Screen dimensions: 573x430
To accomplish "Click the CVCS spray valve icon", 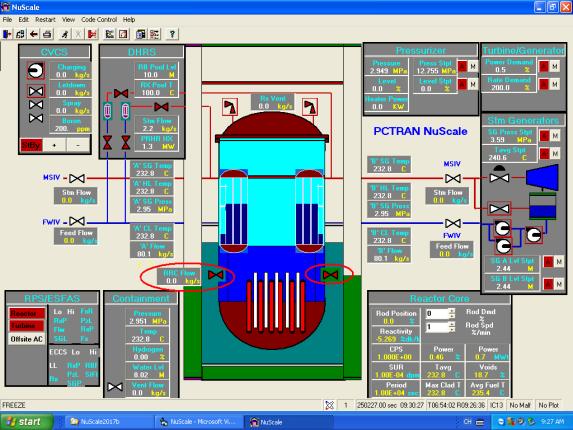I will click(x=36, y=105).
